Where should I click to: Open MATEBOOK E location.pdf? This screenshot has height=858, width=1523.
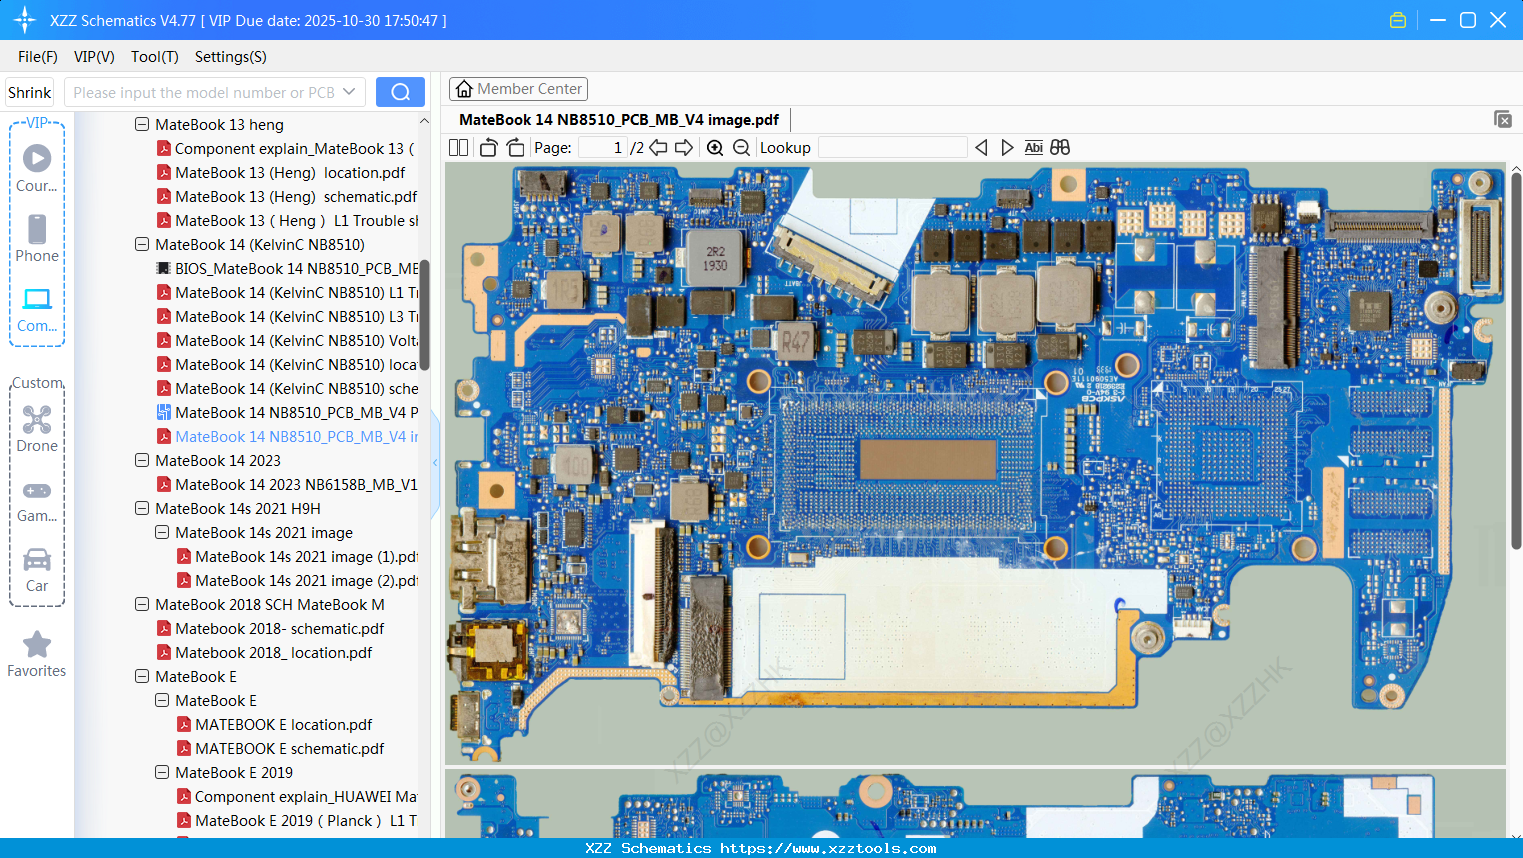click(274, 725)
